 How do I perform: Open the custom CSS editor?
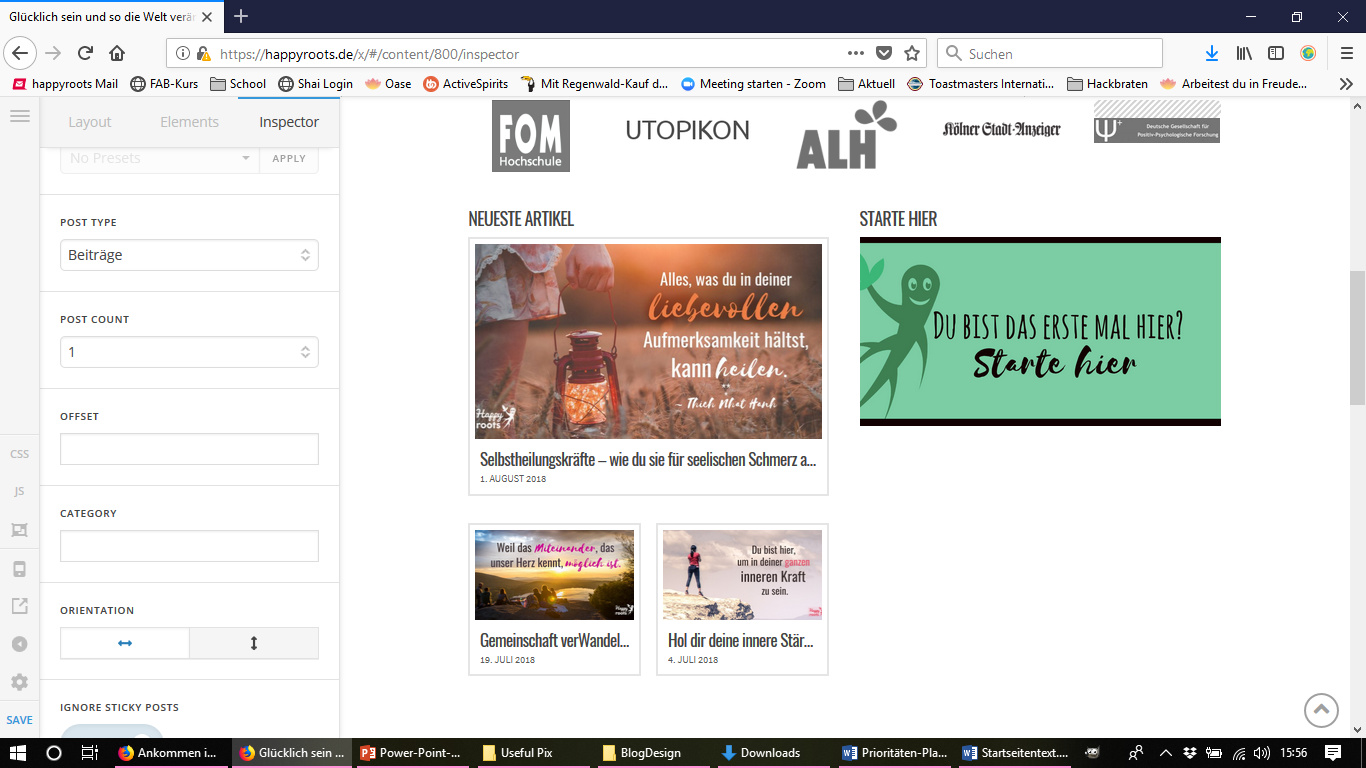tap(20, 454)
